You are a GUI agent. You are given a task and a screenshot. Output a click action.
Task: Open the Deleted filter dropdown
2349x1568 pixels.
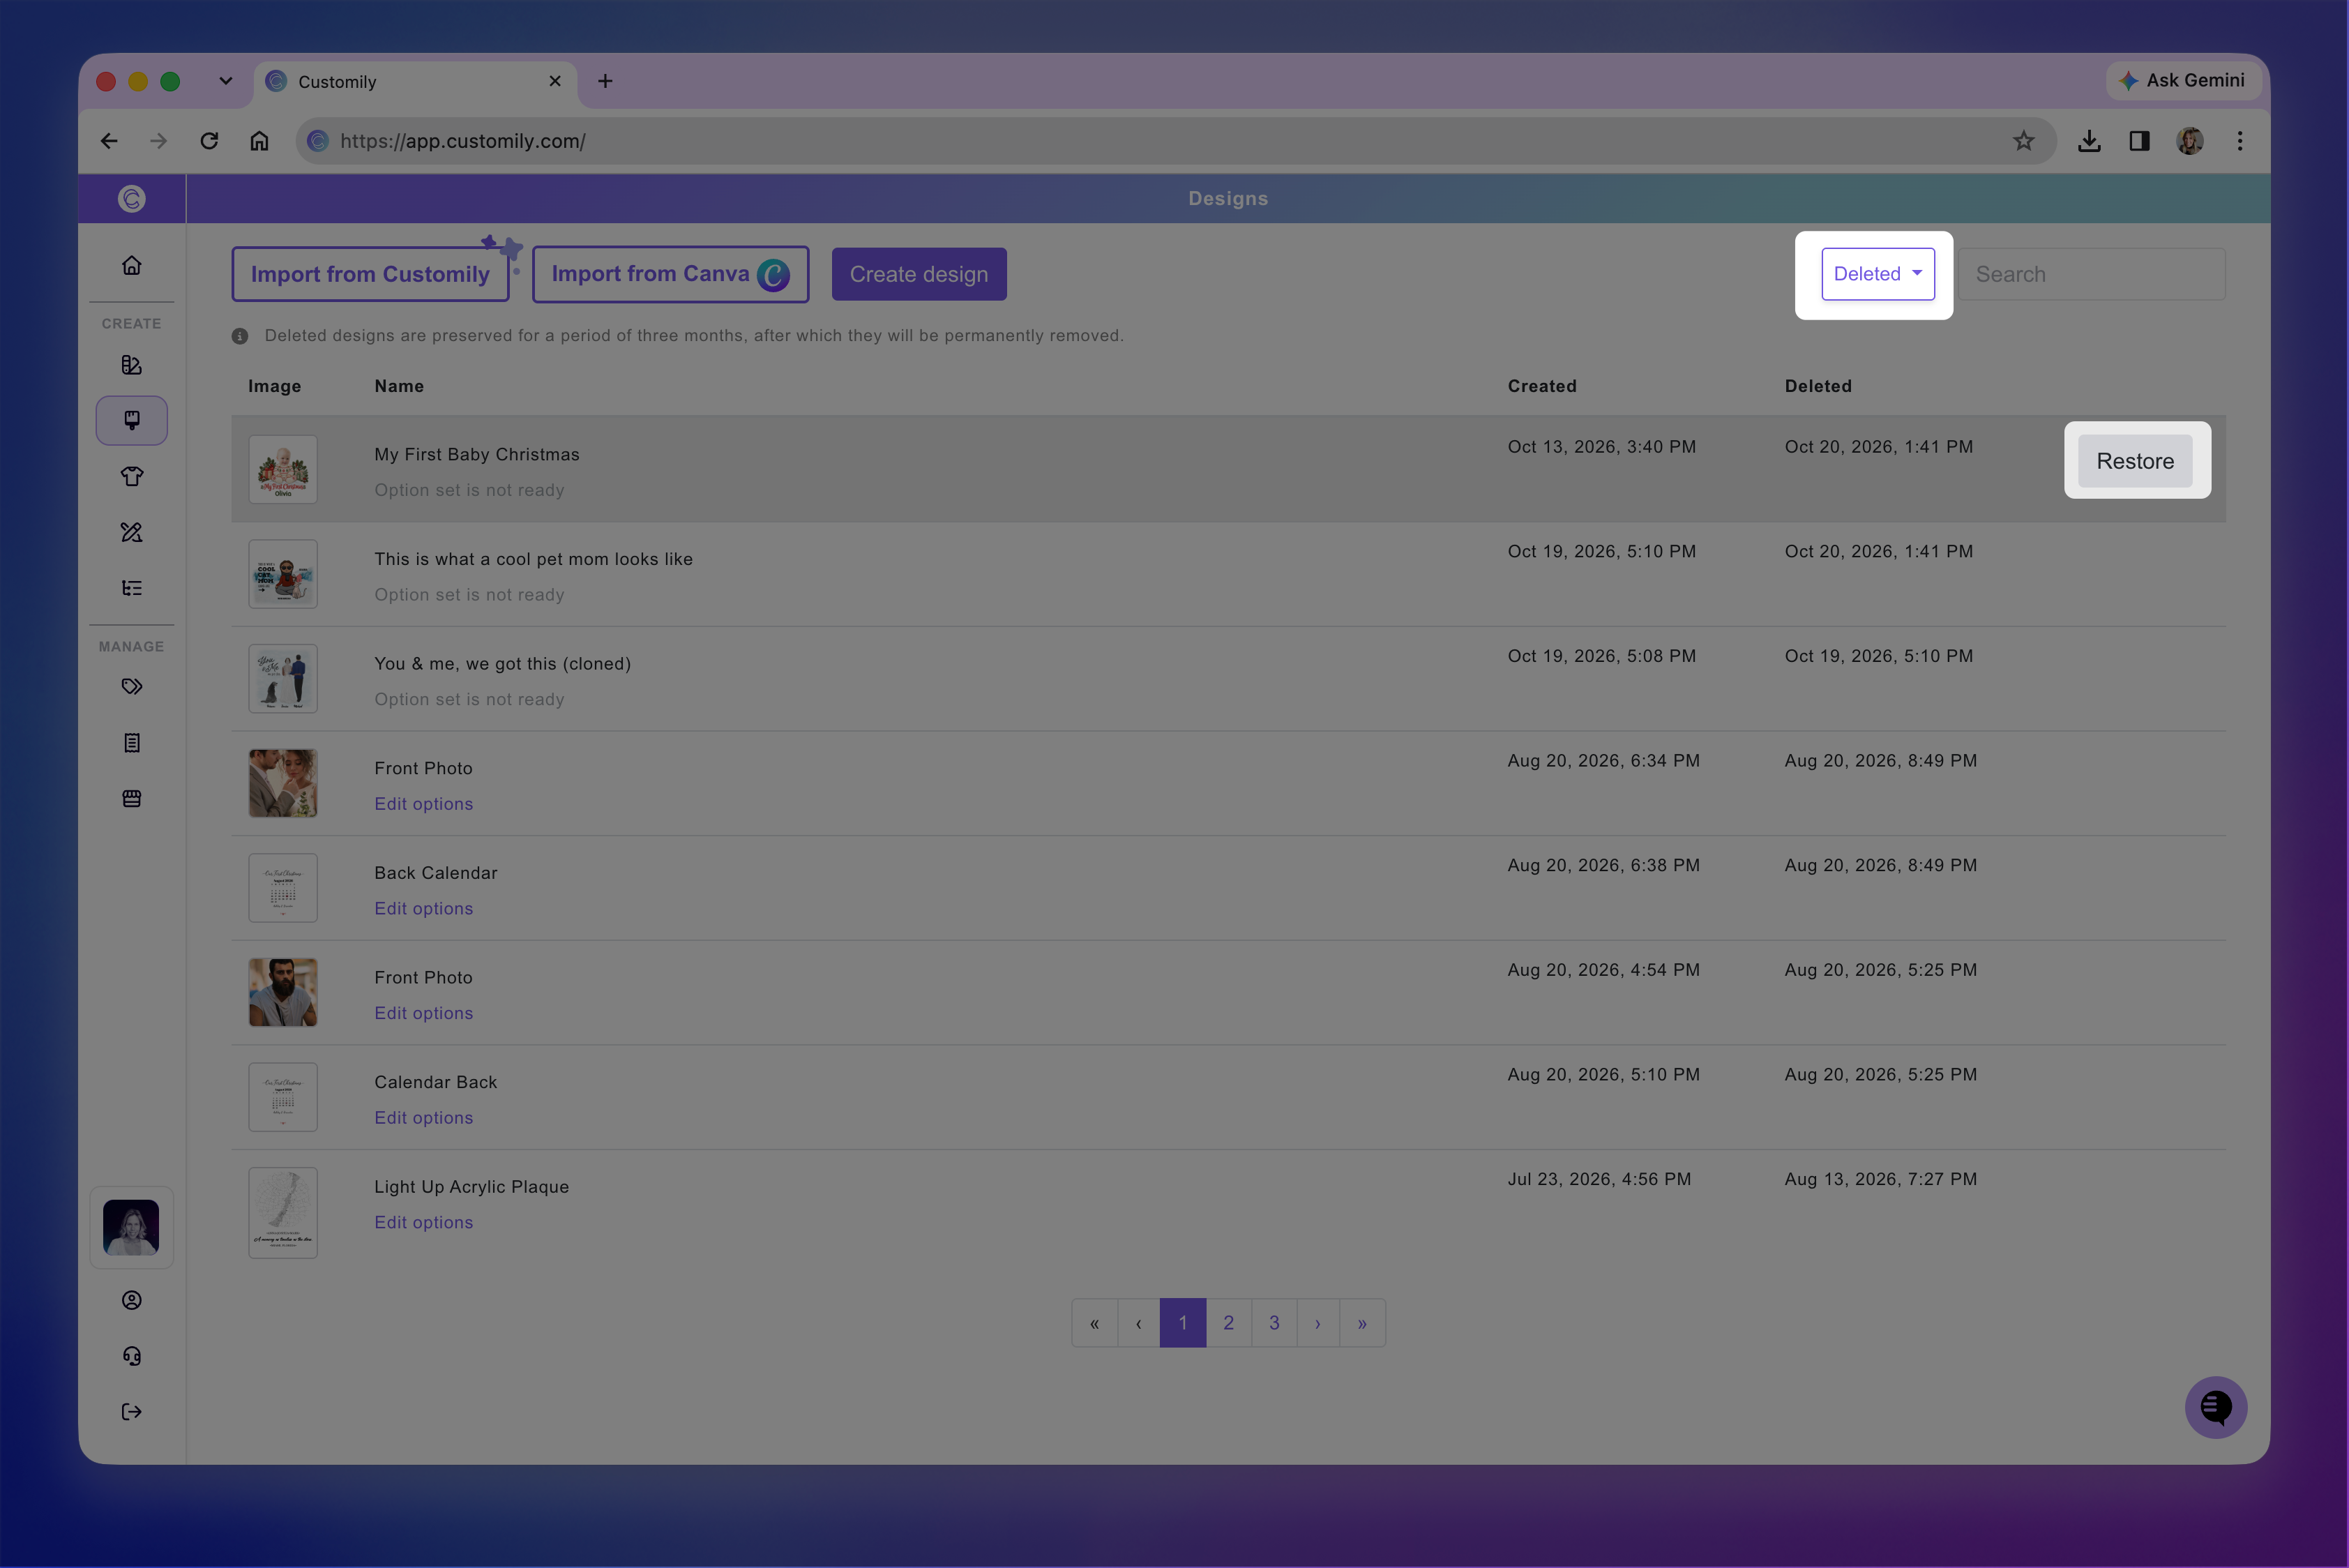coord(1877,274)
